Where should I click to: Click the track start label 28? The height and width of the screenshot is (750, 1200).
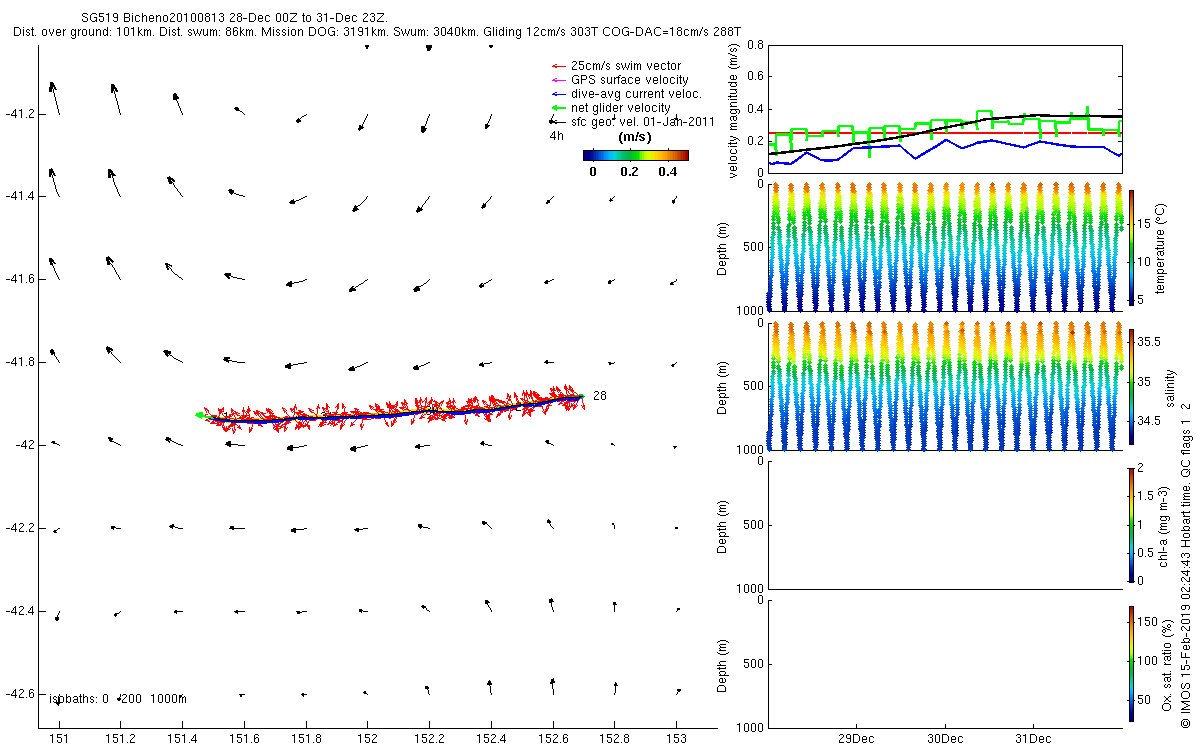point(600,396)
